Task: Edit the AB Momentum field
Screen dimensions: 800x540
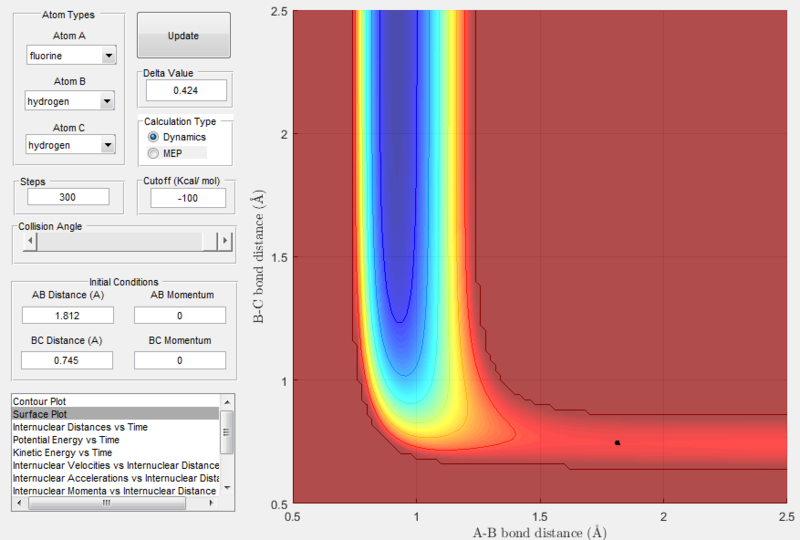Action: pos(180,315)
